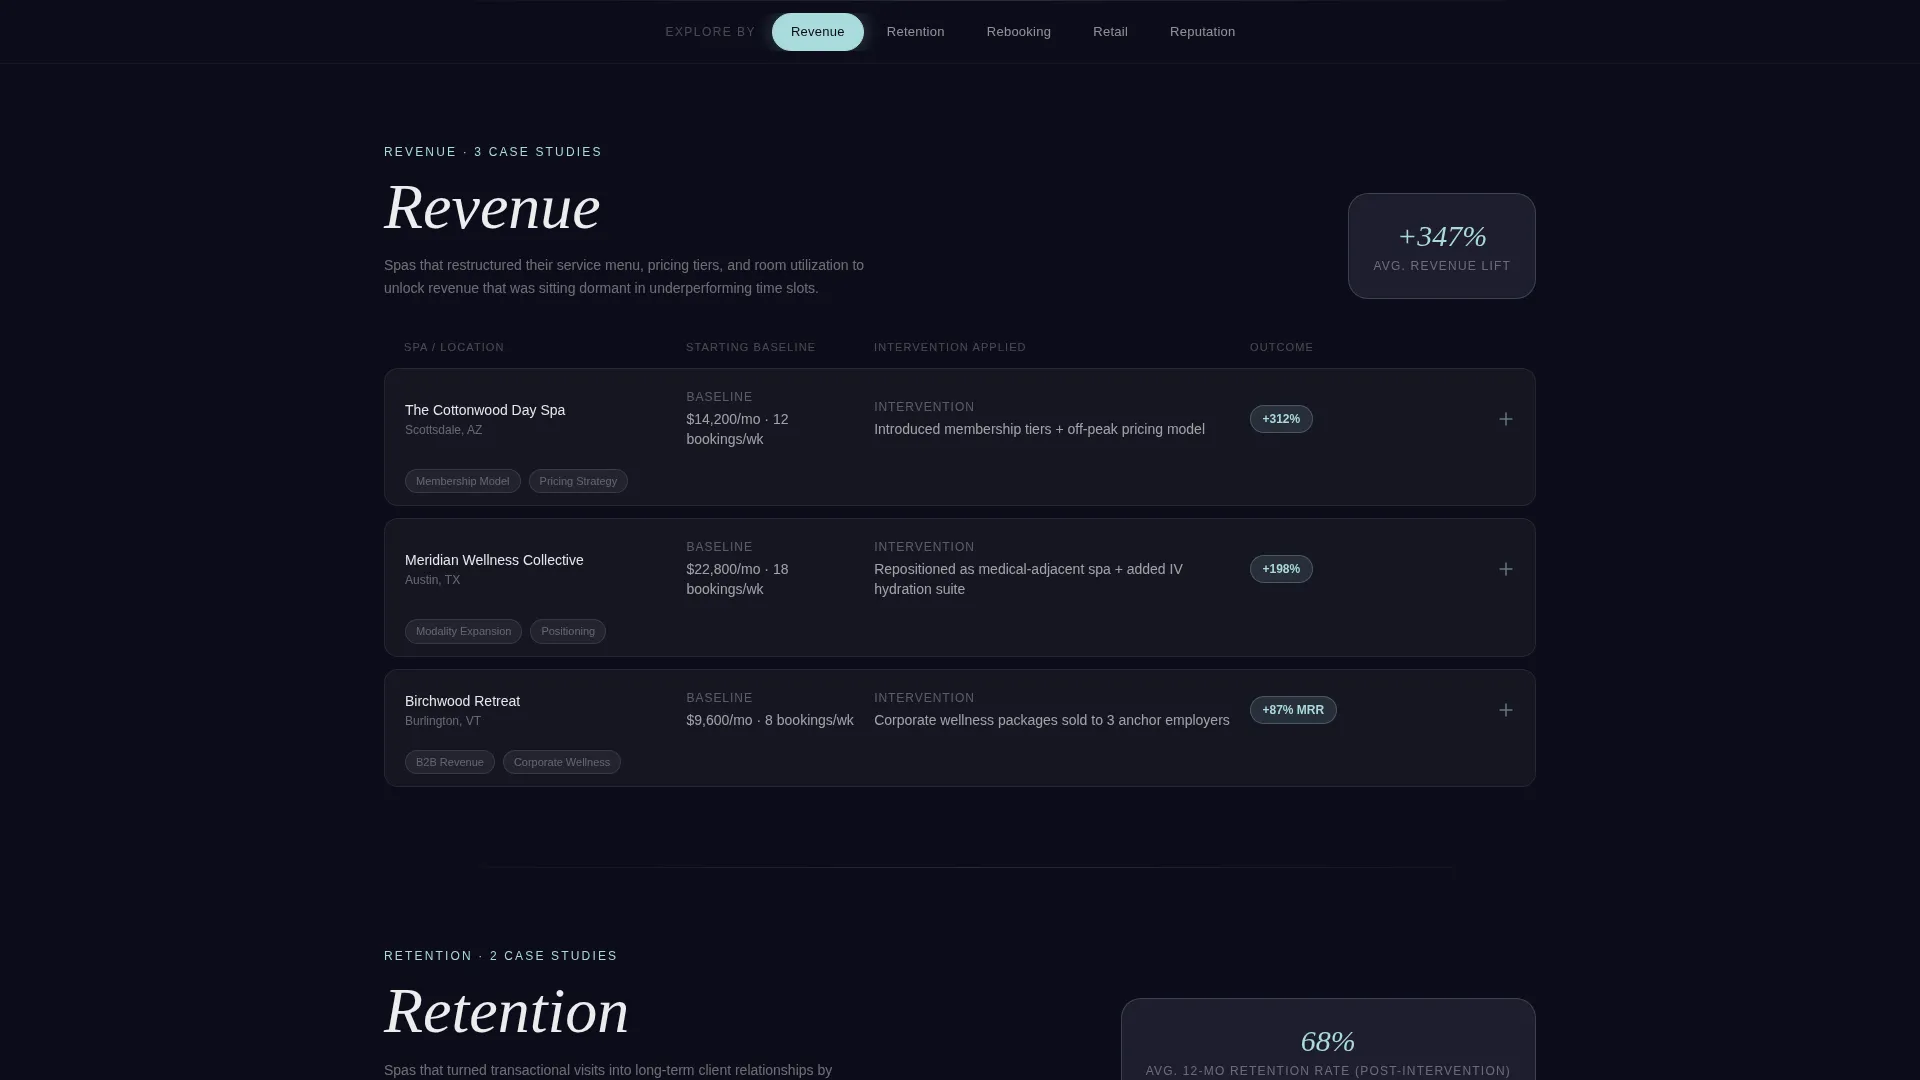Click the RETENTION · 2 CASE STUDIES label
Viewport: 1920px width, 1080px height.
tap(501, 956)
